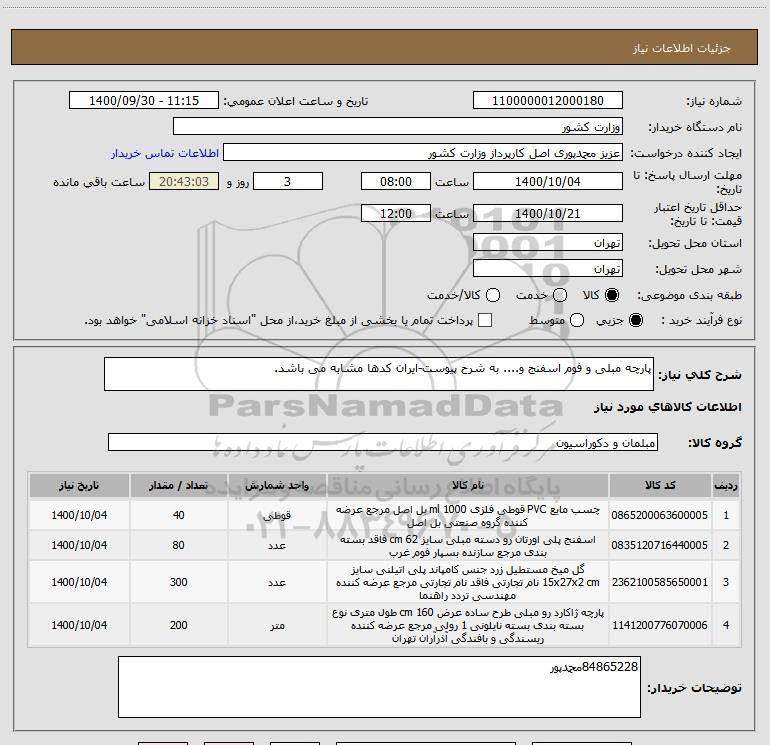The height and width of the screenshot is (745, 770).
Task: Click the delivery city field تهران
Action: point(548,268)
